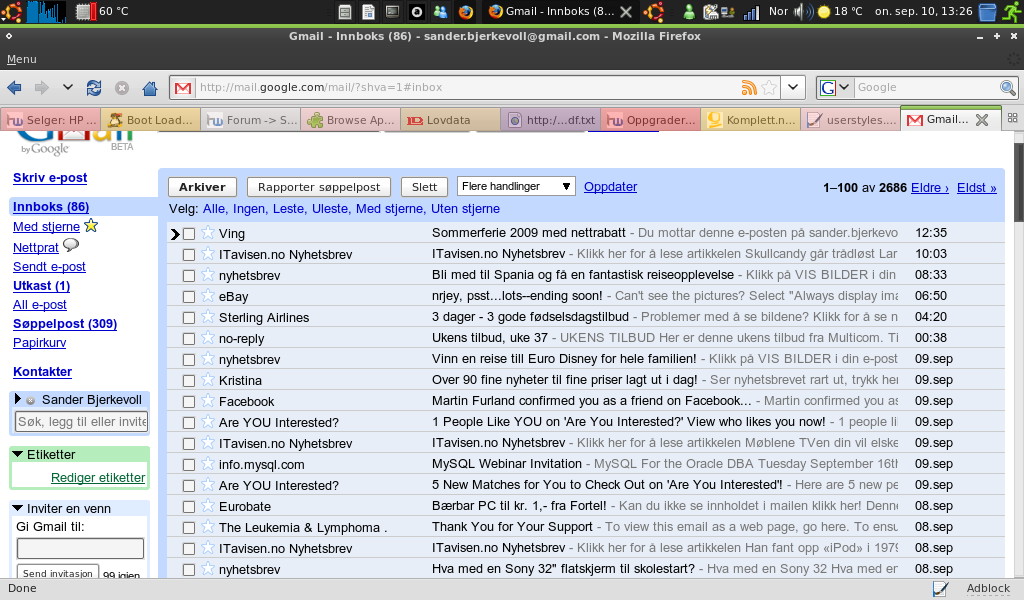Click the Uleste selection link
This screenshot has height=600, width=1024.
pyautogui.click(x=330, y=209)
